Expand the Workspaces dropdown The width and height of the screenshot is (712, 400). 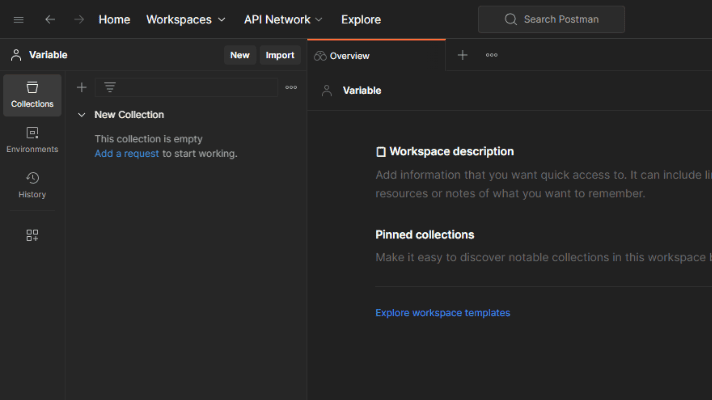186,20
